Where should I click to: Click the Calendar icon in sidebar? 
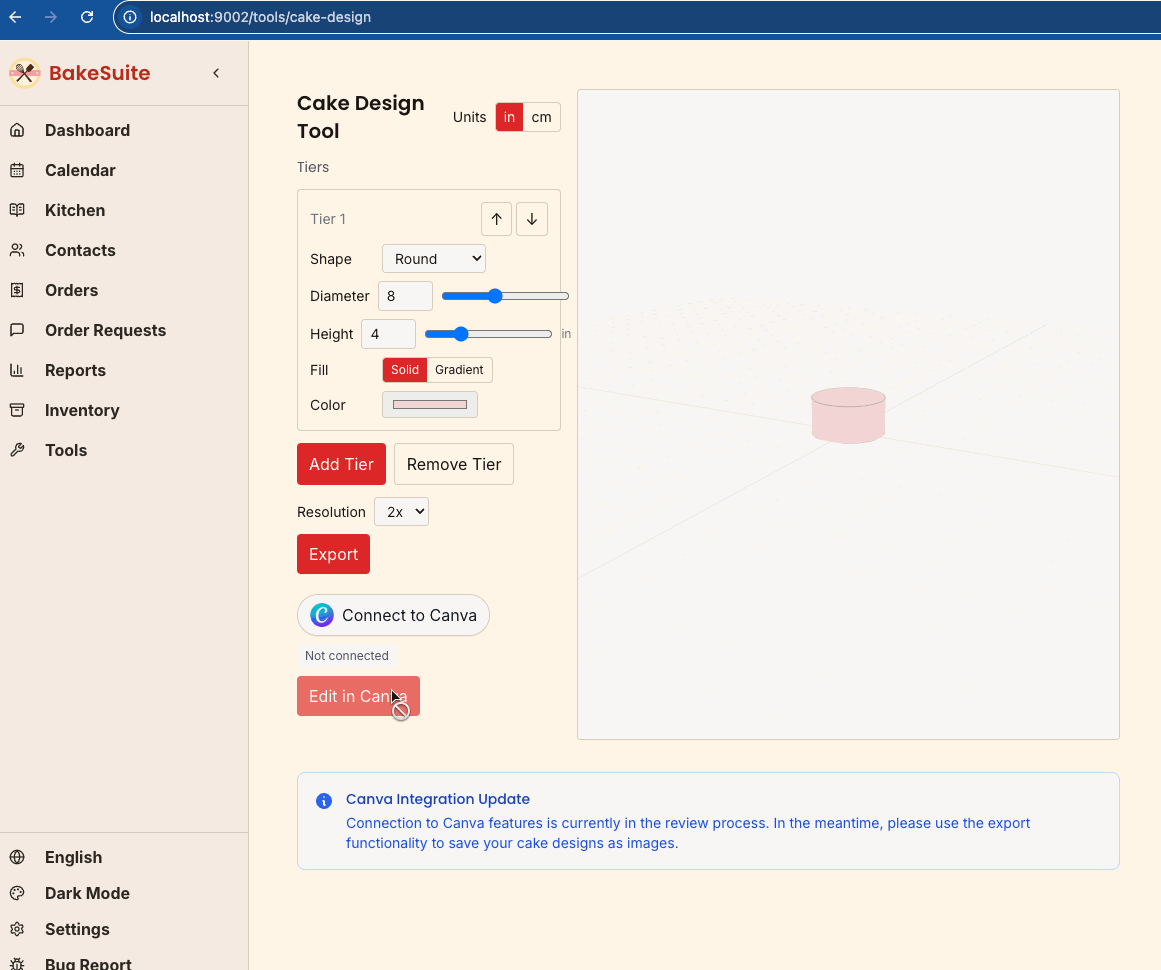click(17, 170)
